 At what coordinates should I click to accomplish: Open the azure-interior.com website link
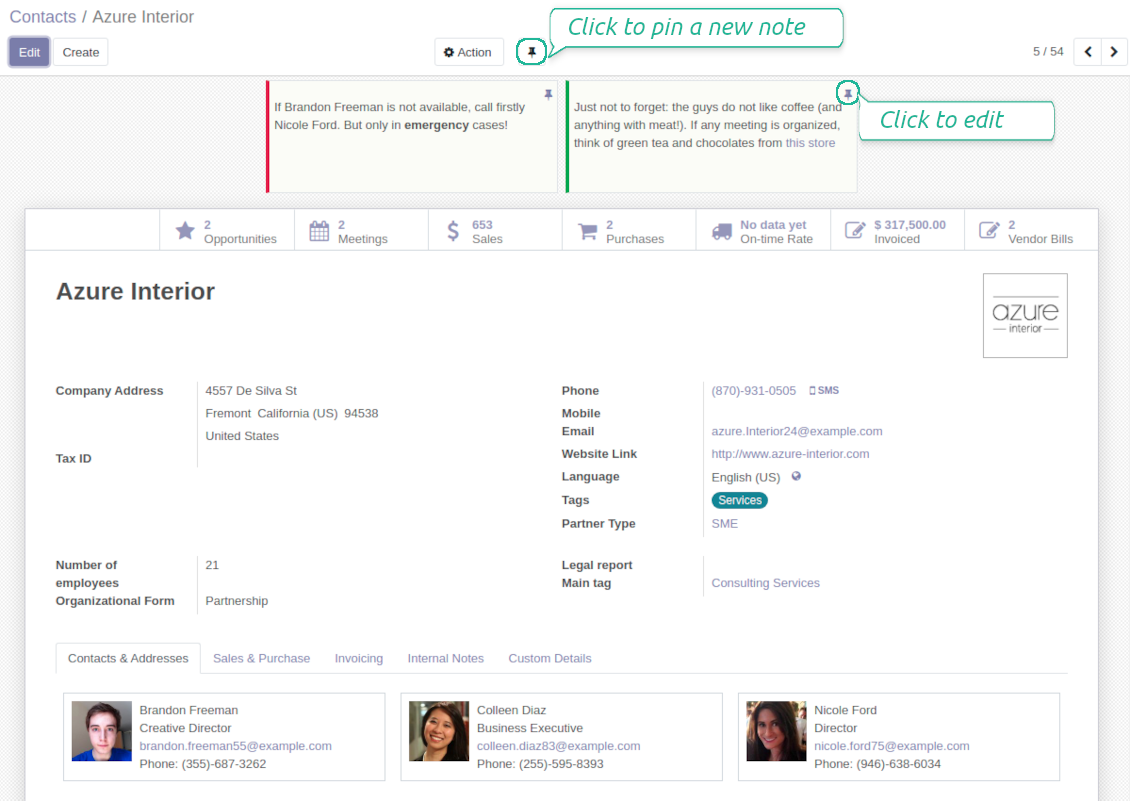[x=791, y=453]
